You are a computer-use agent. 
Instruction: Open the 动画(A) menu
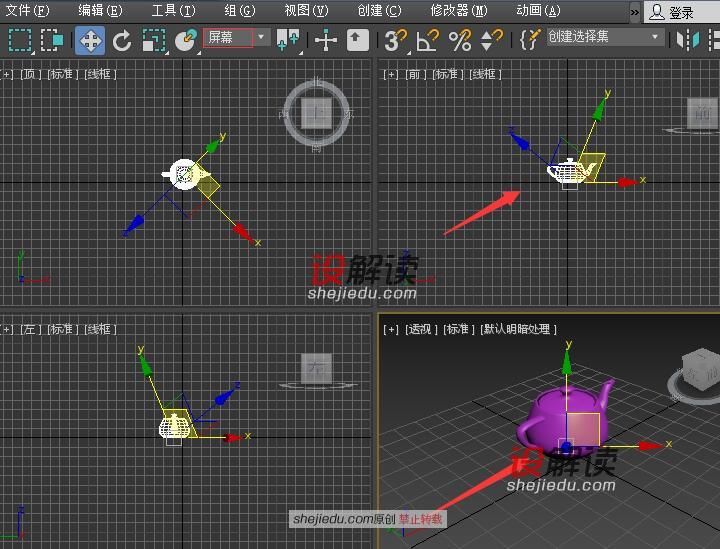(x=538, y=10)
